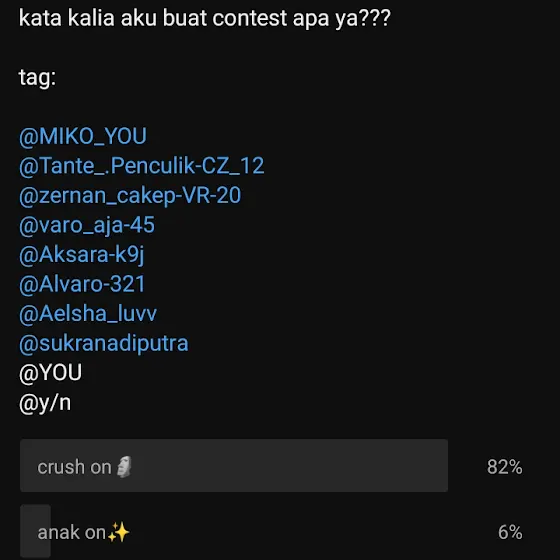Image resolution: width=560 pixels, height=560 pixels.
Task: Go to the @sukranadiputra profile
Action: pyautogui.click(x=104, y=344)
